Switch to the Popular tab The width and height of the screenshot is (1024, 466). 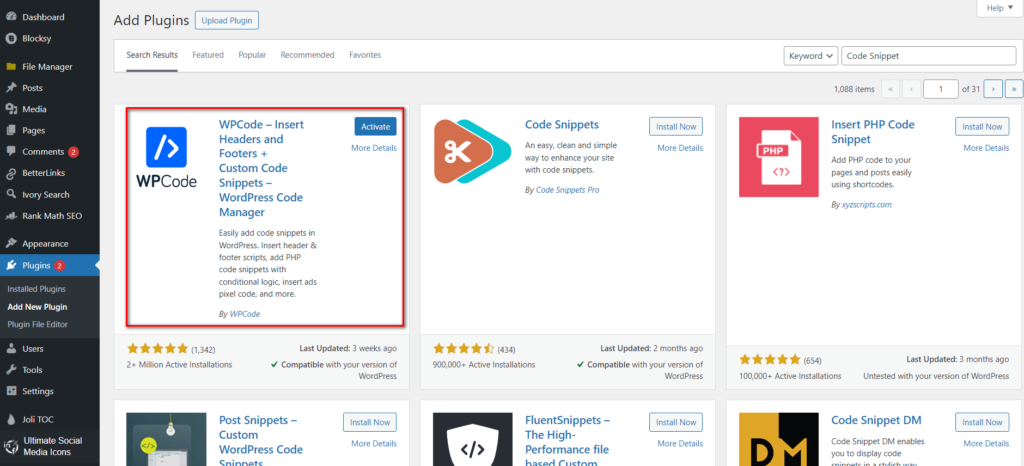[252, 55]
